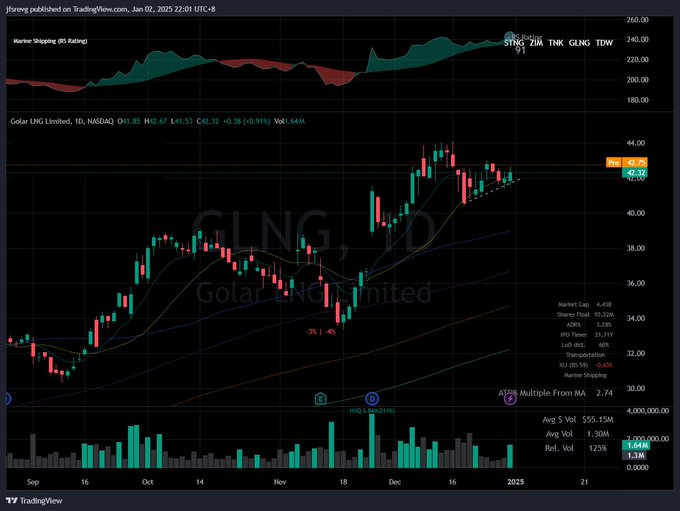The height and width of the screenshot is (511, 680).
Task: Open the TradingView logo at bottom left
Action: (x=34, y=501)
